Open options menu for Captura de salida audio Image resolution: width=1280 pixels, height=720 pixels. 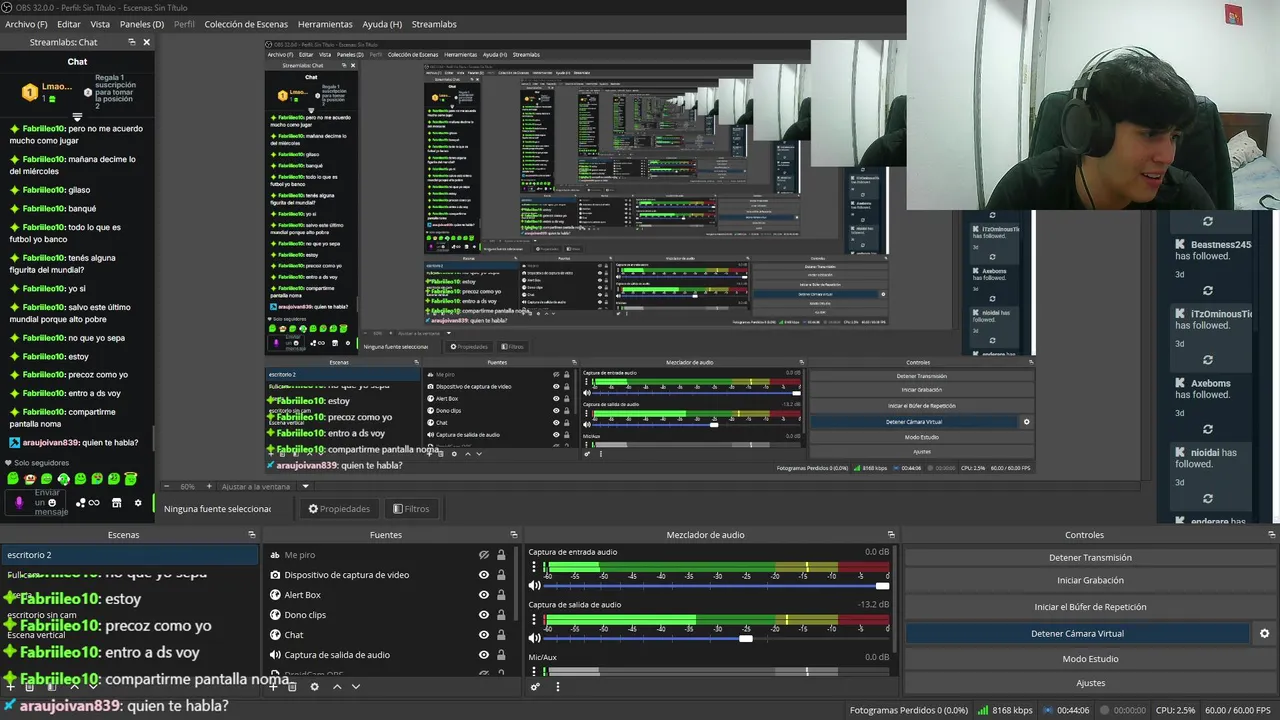point(534,620)
